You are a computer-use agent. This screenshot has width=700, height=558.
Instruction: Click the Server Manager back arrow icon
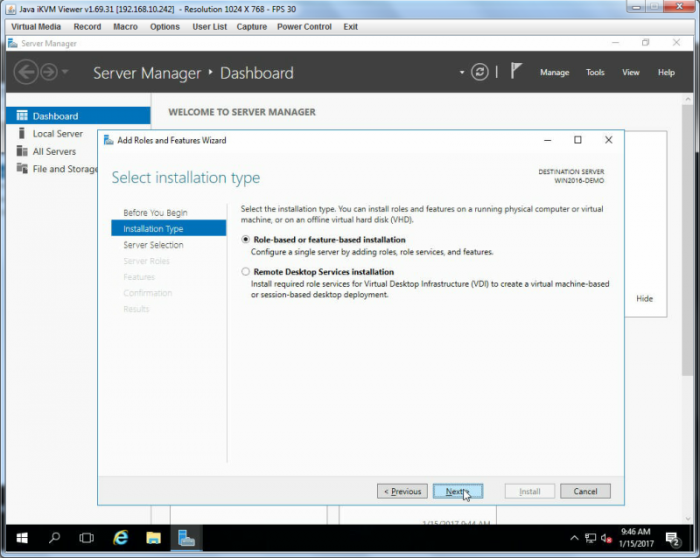(26, 72)
